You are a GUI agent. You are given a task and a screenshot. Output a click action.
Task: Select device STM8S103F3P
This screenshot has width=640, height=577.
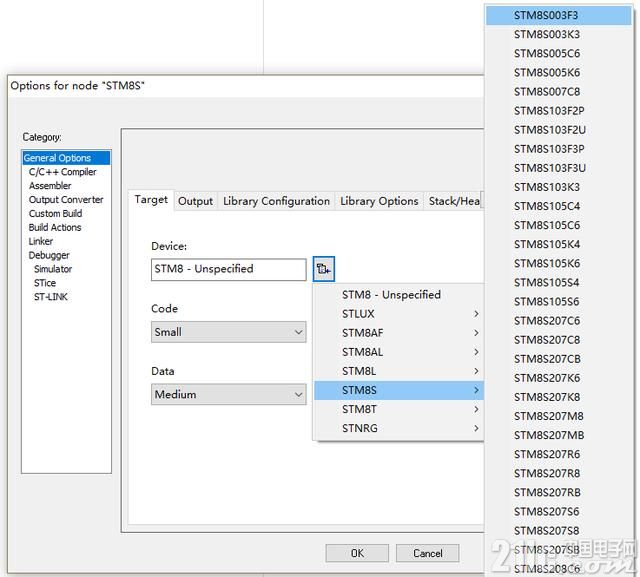pos(558,149)
